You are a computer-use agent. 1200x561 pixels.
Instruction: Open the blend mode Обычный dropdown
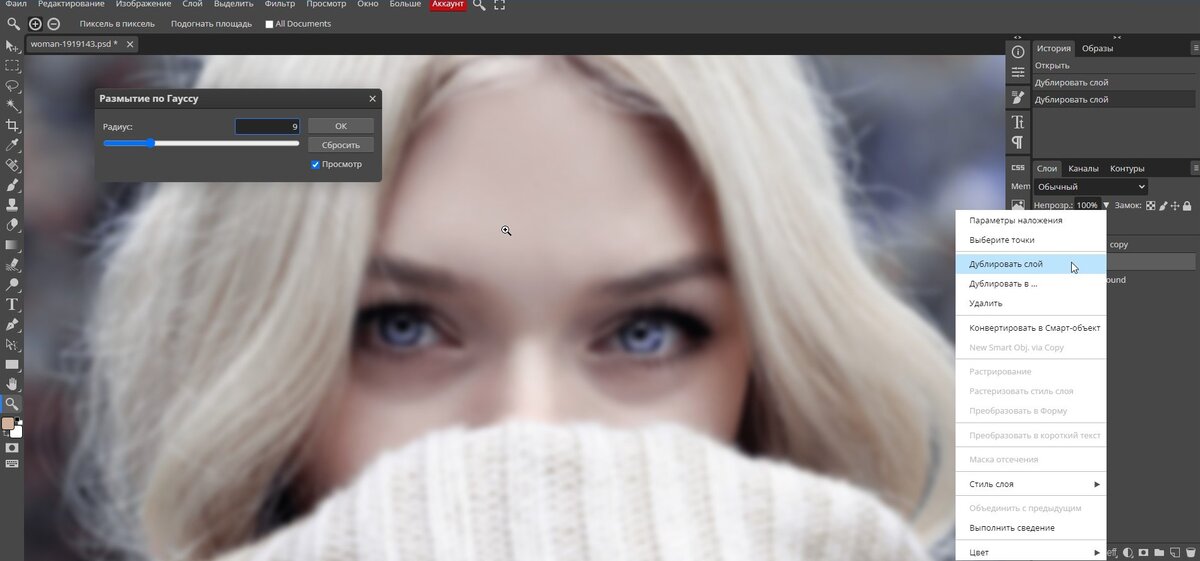(1091, 187)
